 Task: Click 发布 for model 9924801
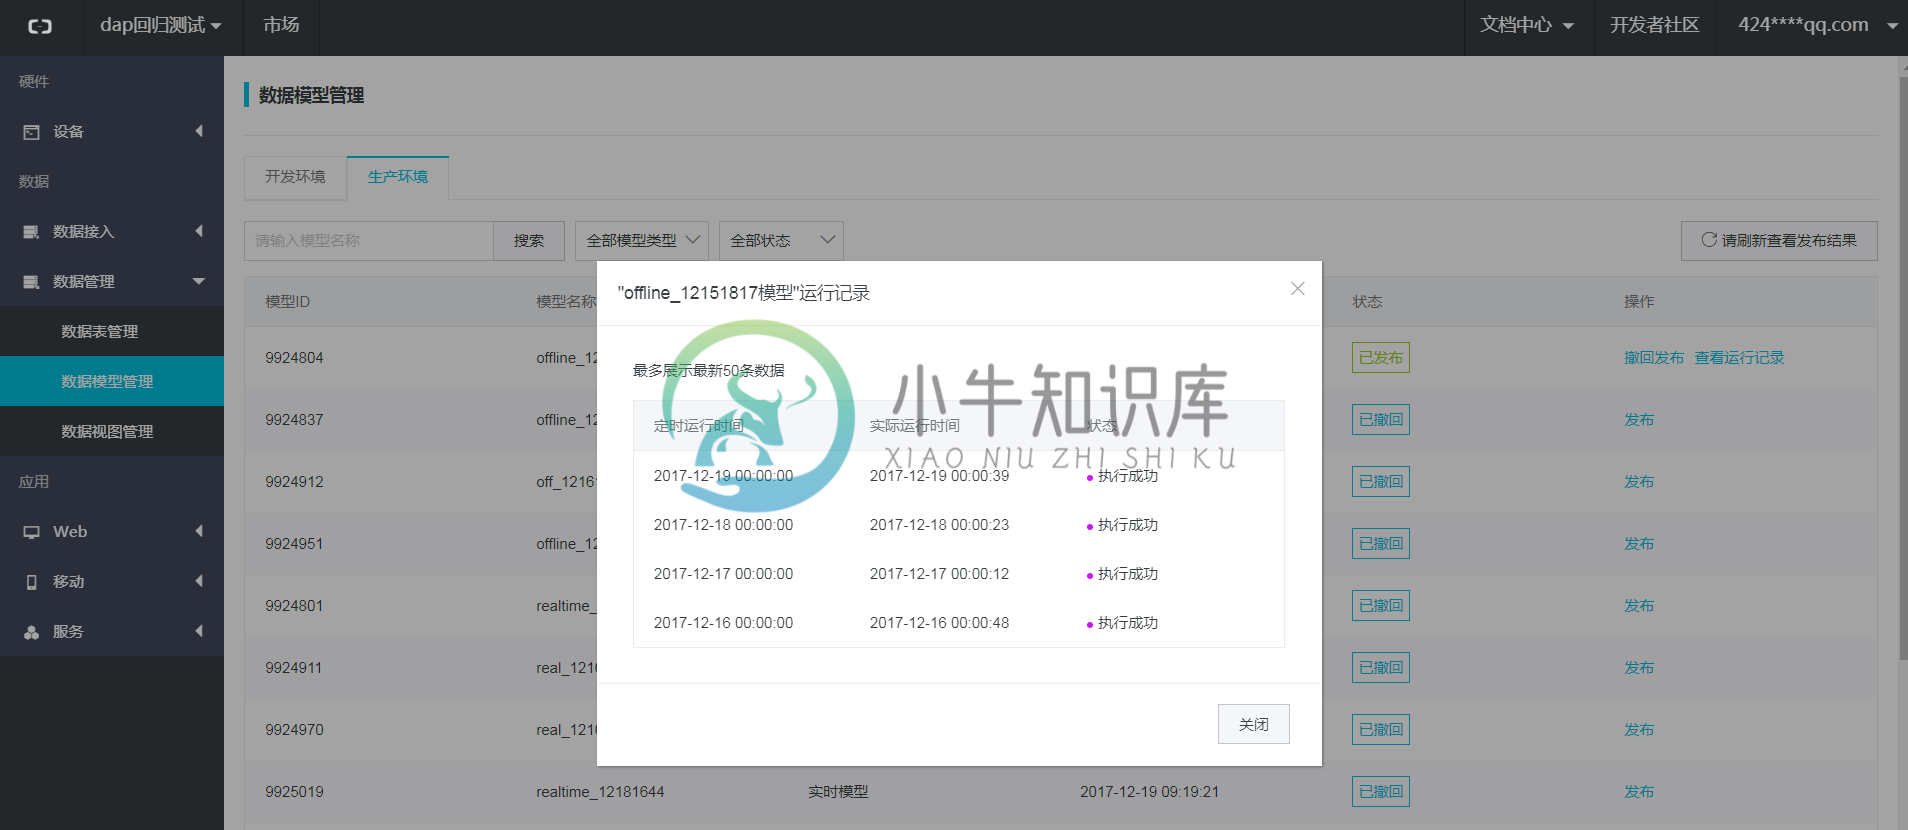point(1639,606)
